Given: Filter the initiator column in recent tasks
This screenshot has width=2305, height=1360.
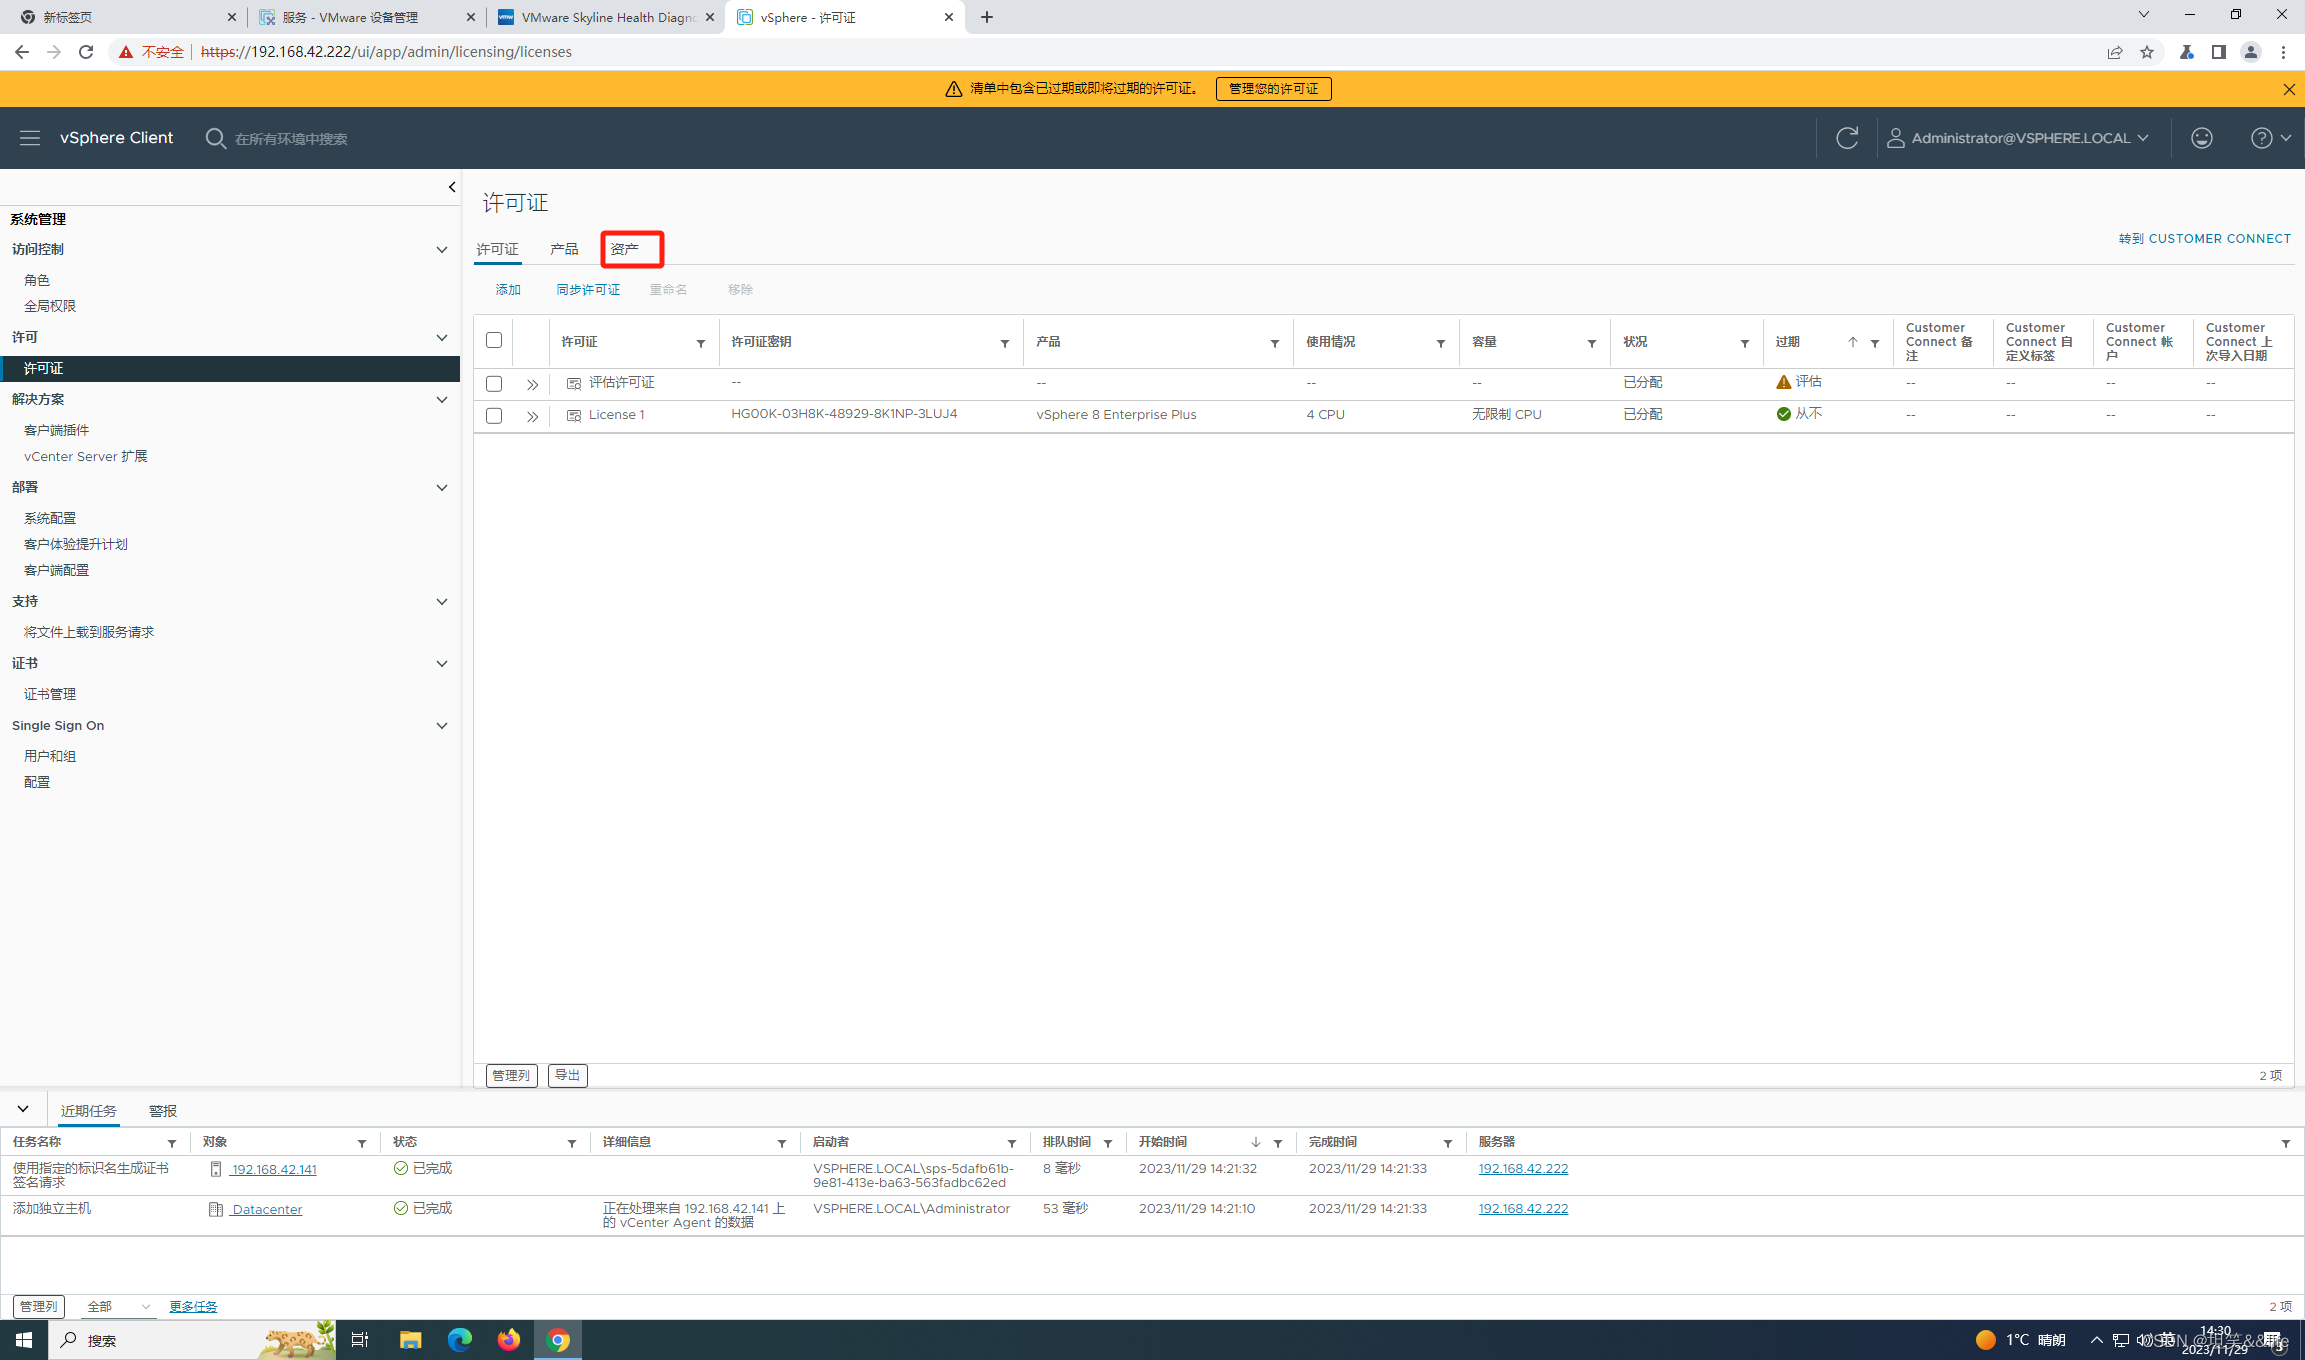Looking at the screenshot, I should tap(1012, 1143).
